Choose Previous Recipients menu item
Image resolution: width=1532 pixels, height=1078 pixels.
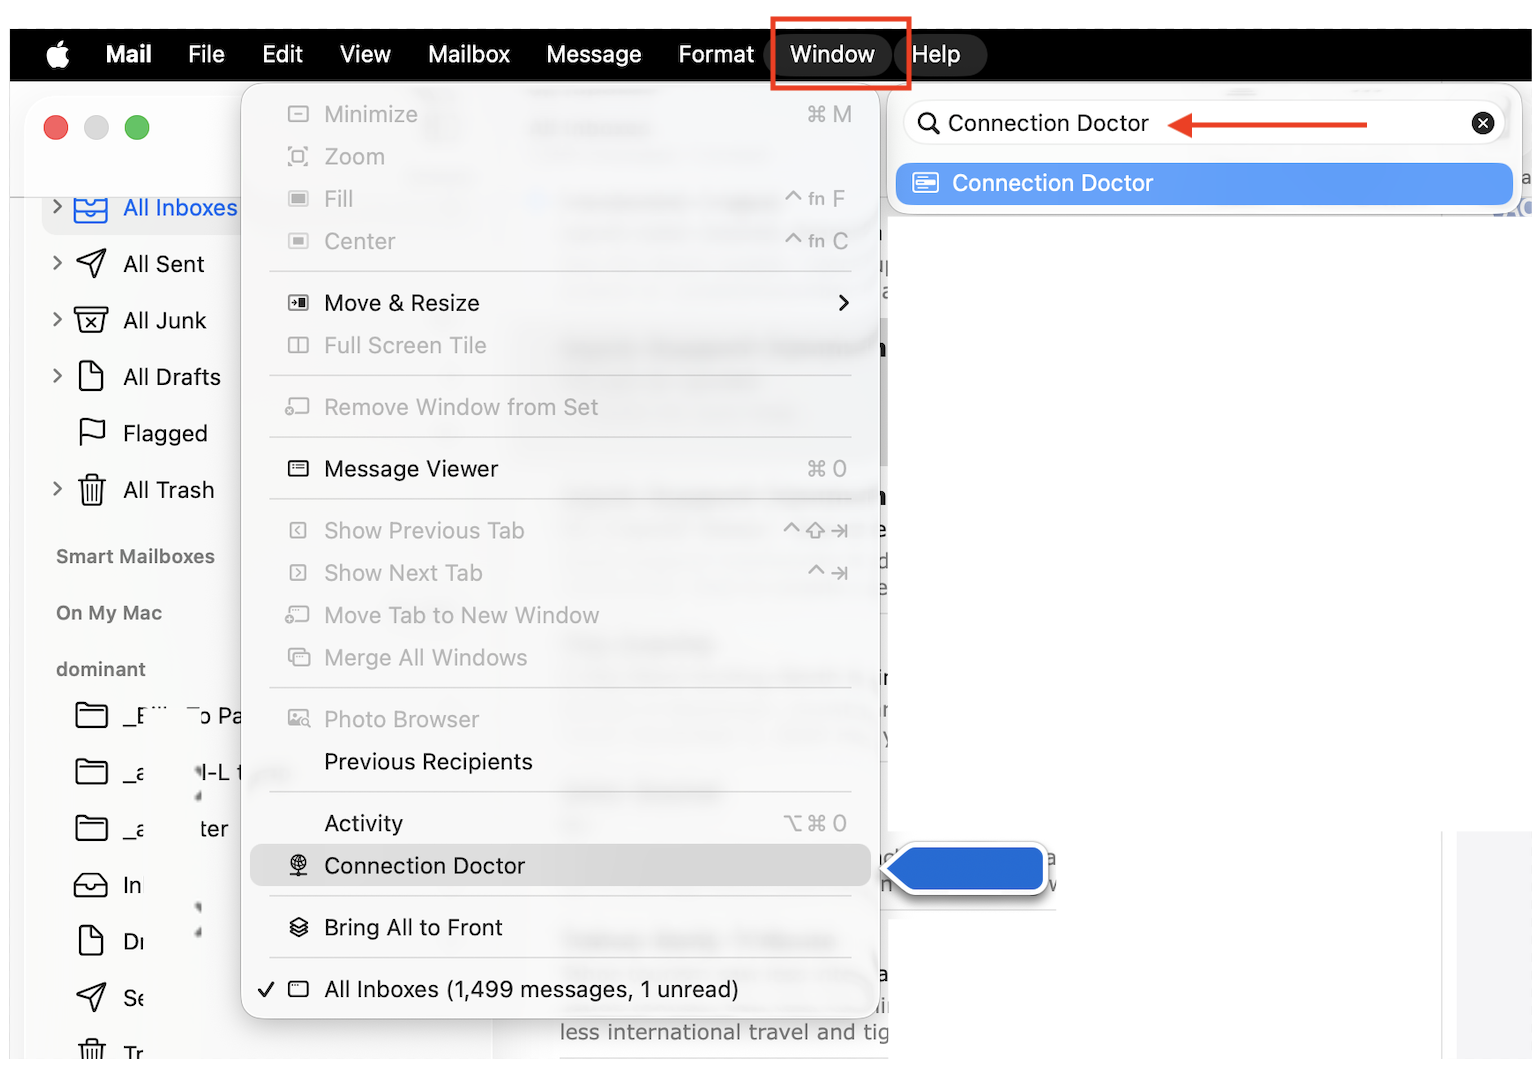pyautogui.click(x=560, y=761)
